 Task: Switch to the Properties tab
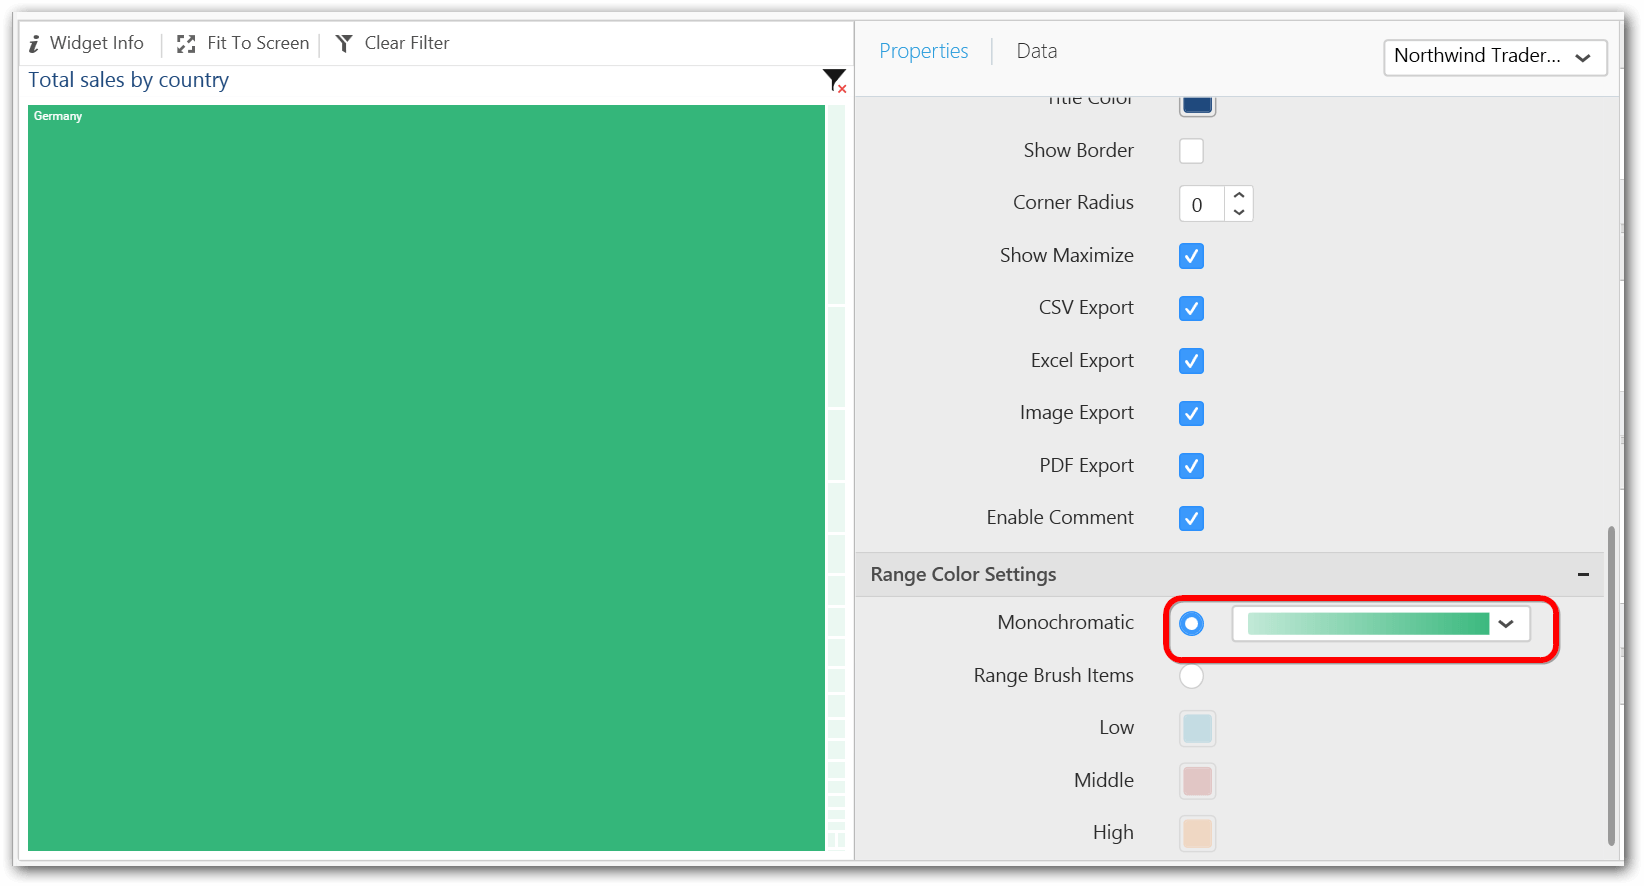[x=923, y=51]
